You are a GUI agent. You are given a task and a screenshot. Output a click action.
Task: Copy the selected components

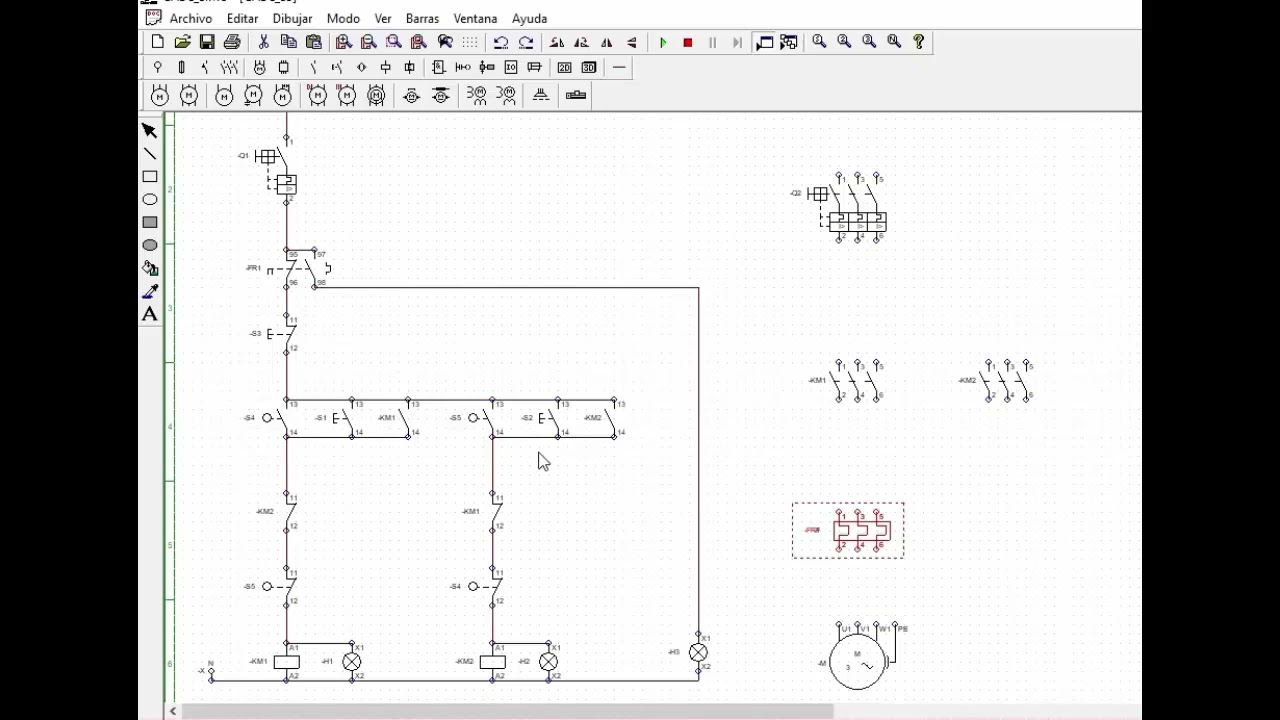(288, 42)
